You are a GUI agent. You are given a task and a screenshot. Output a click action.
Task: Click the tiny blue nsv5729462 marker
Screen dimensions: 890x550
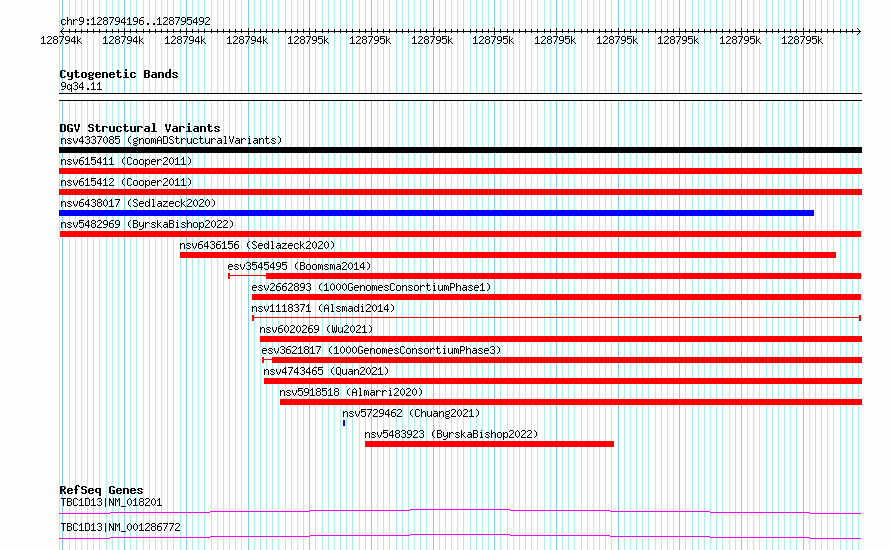(x=344, y=423)
